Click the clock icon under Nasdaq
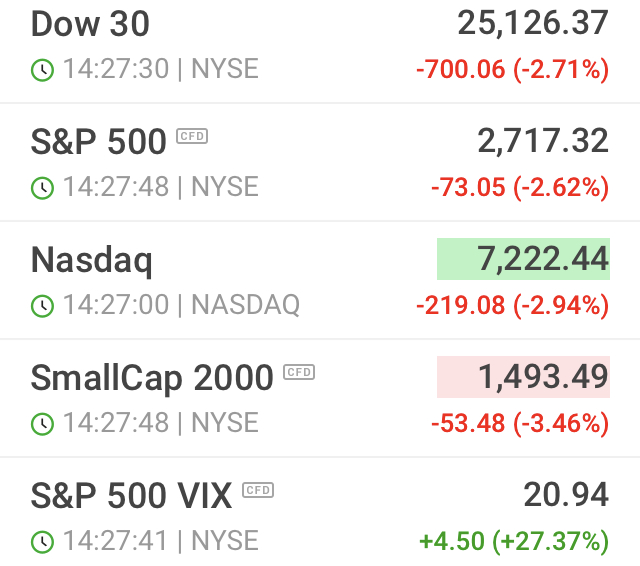 42,306
